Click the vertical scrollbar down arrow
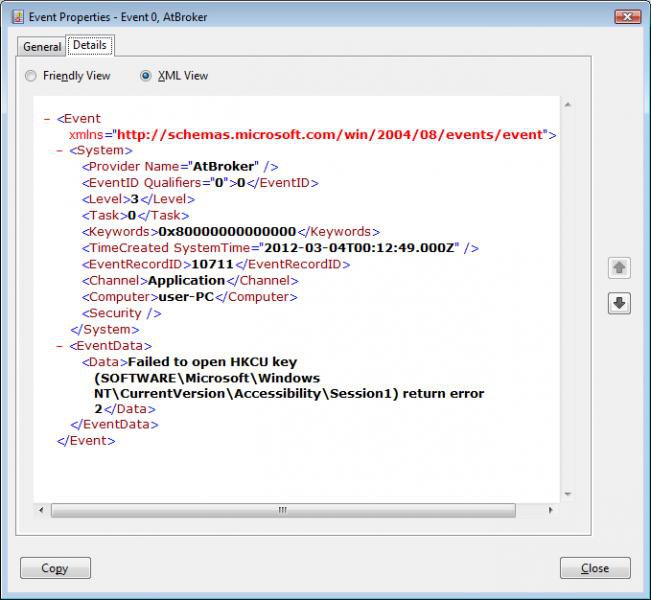The image size is (651, 600). point(568,494)
